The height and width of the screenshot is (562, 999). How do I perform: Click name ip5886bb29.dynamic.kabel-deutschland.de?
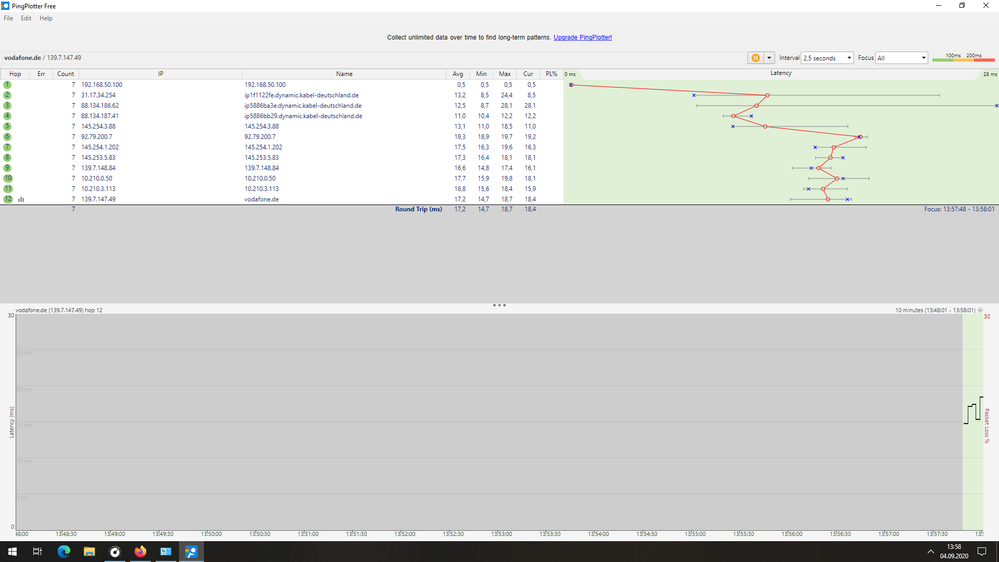click(x=303, y=116)
